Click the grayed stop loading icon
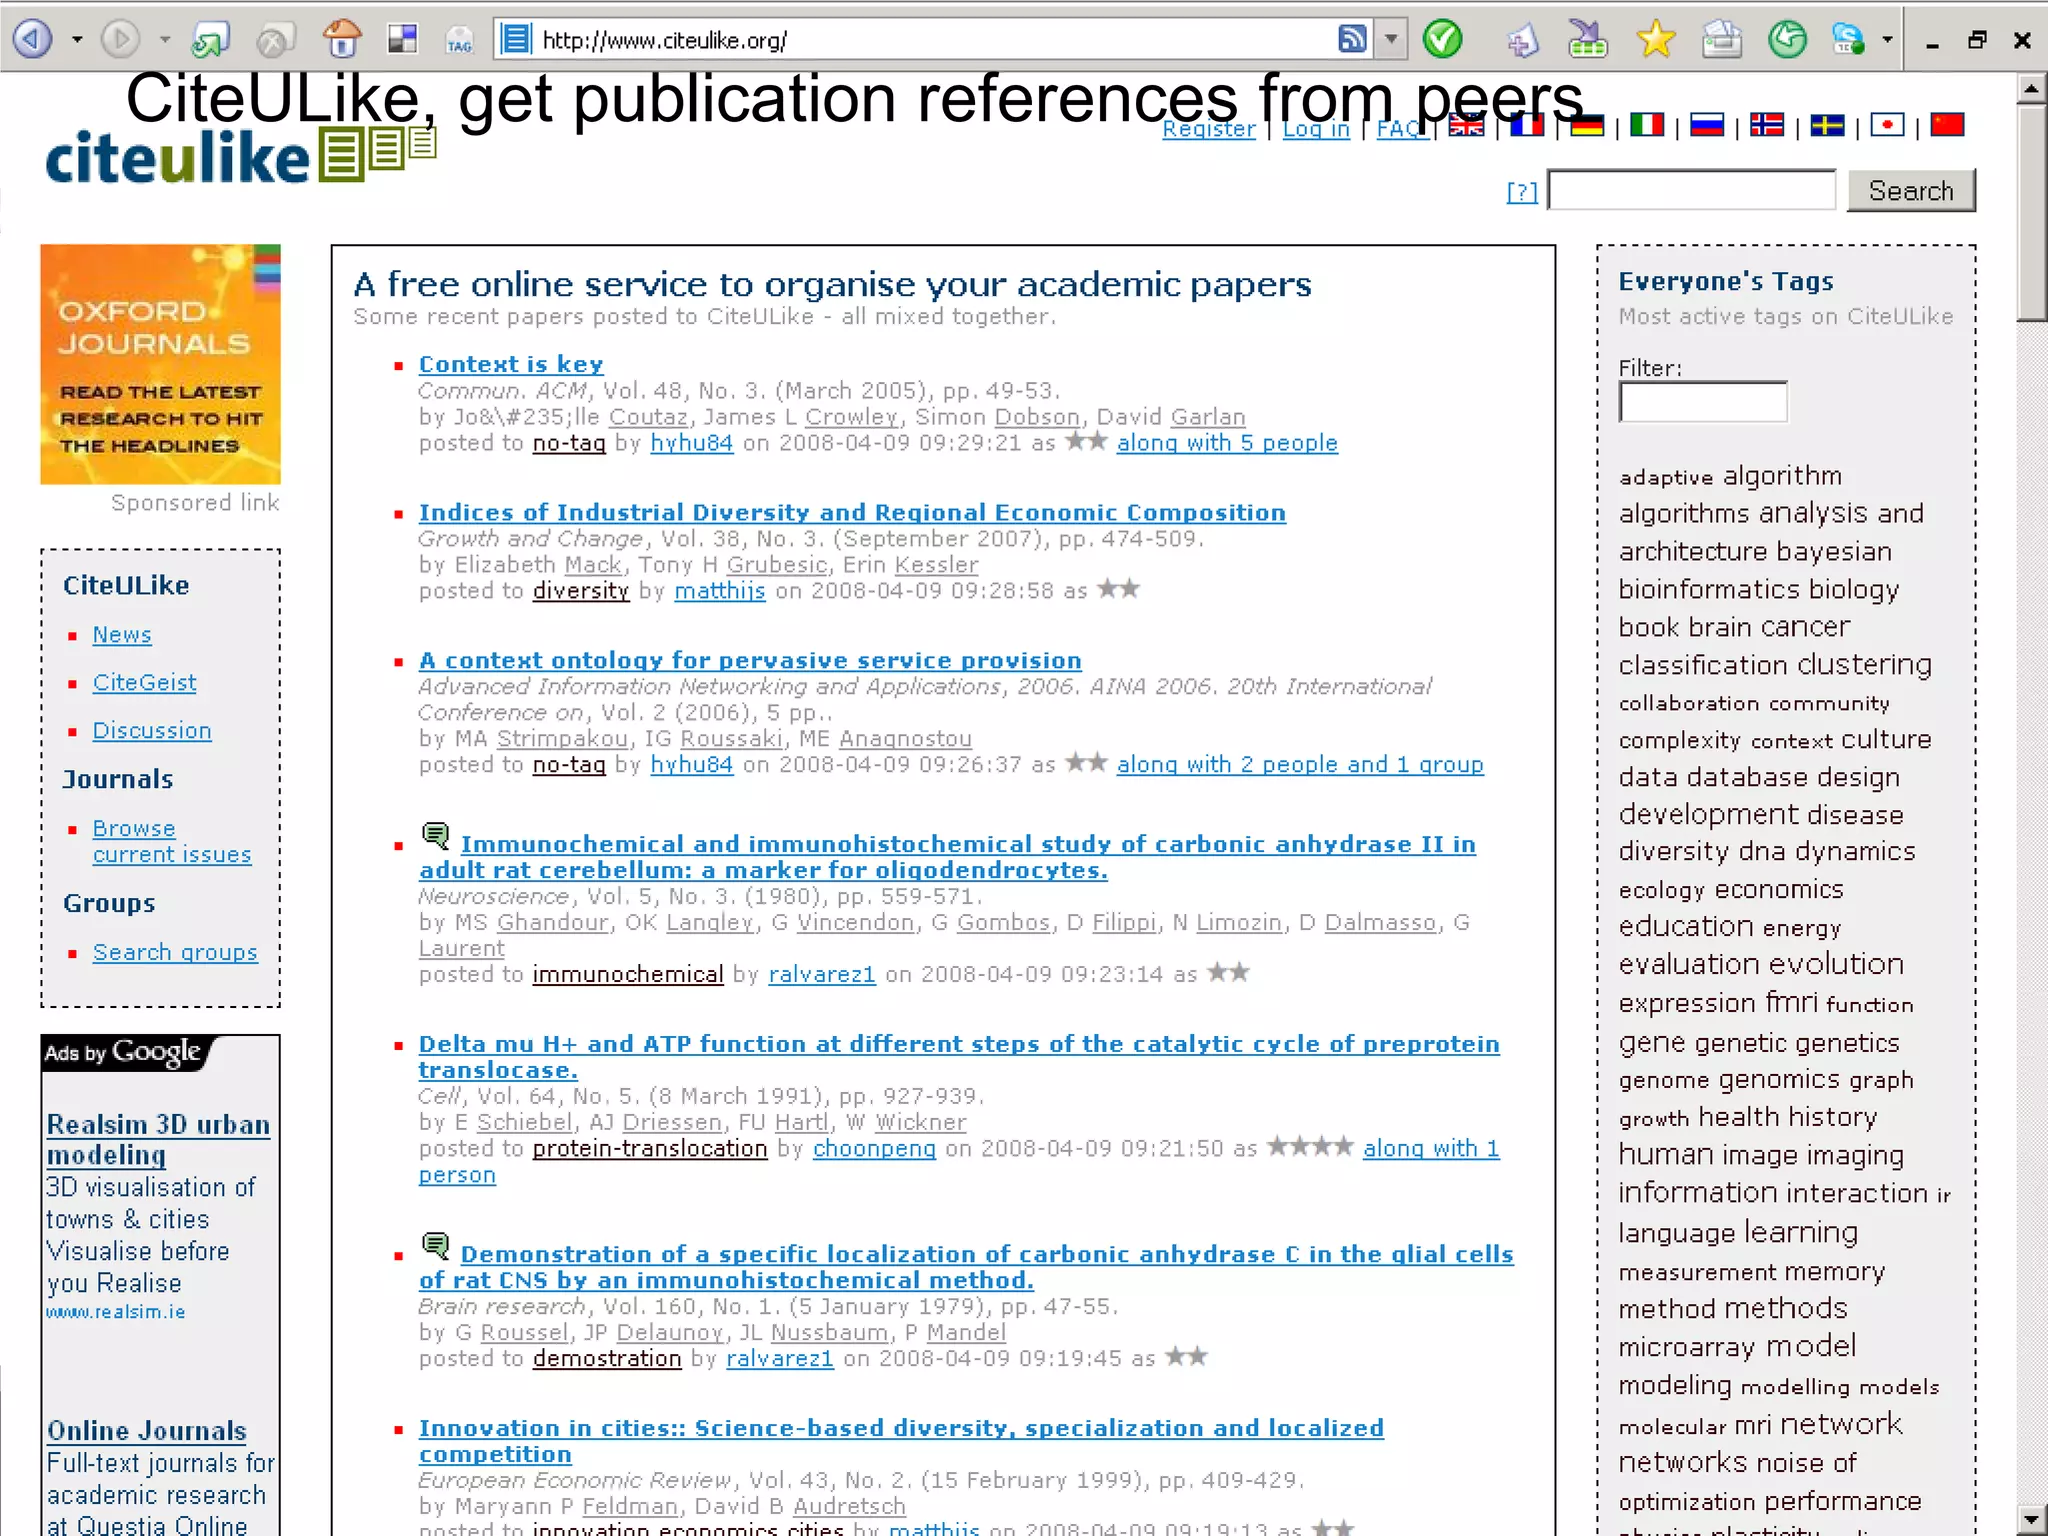The height and width of the screenshot is (1536, 2048). 274,40
